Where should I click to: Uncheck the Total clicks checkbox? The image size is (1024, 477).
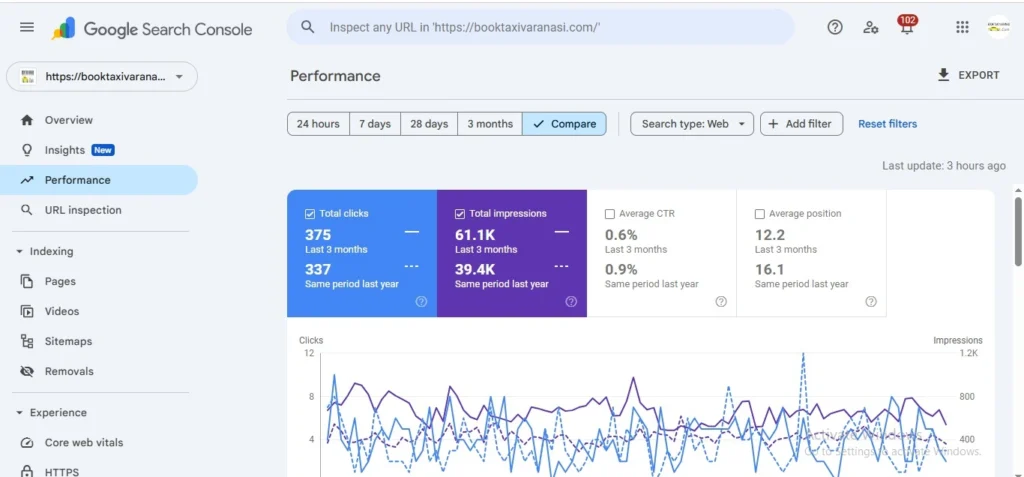[x=310, y=214]
